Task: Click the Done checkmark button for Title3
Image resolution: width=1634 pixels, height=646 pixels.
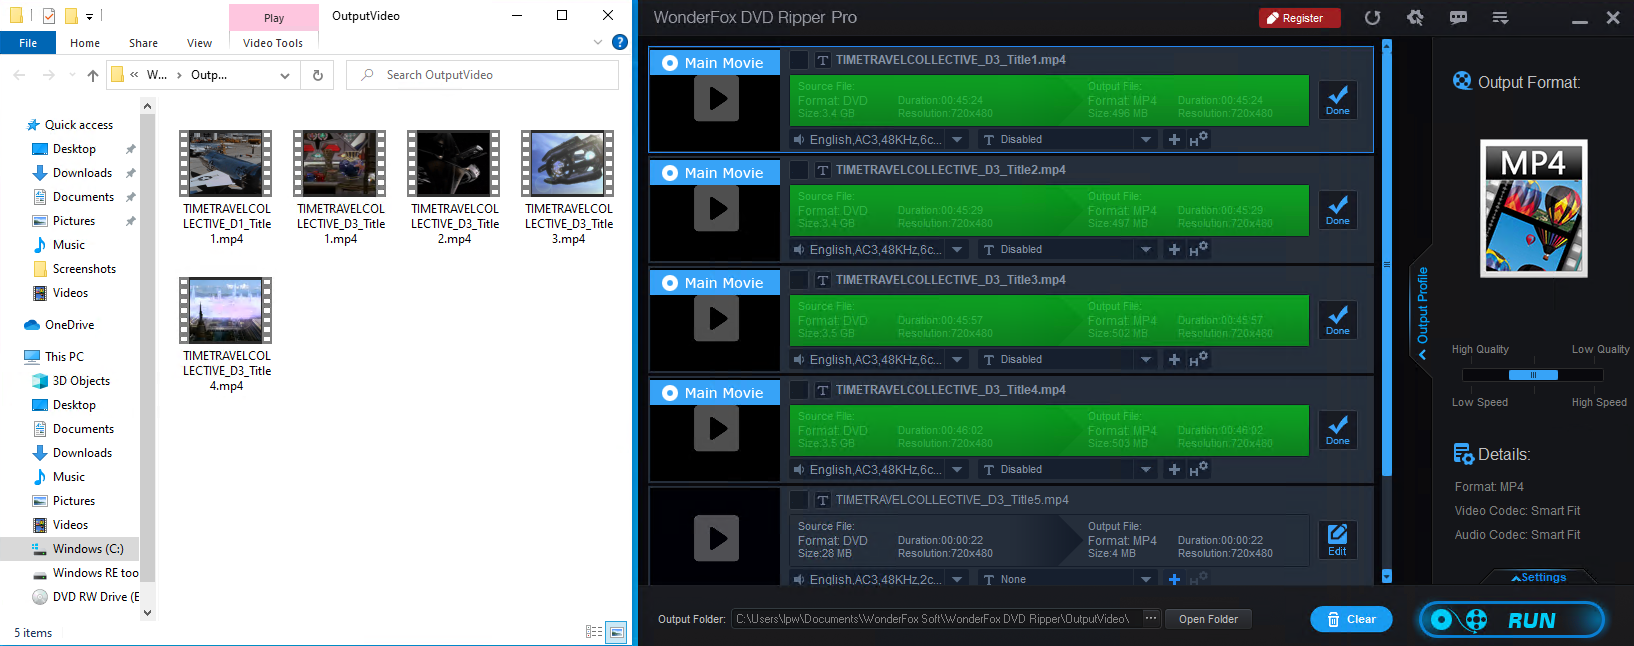Action: click(x=1338, y=320)
